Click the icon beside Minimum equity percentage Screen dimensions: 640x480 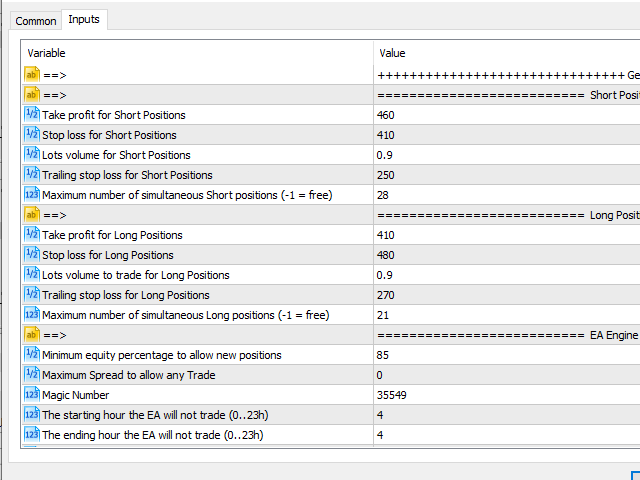32,354
